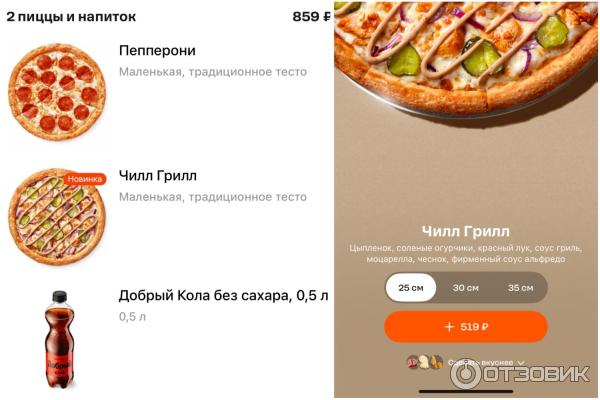This screenshot has width=600, height=400.
Task: Tap the home indicator bar at bottom
Action: (466, 392)
